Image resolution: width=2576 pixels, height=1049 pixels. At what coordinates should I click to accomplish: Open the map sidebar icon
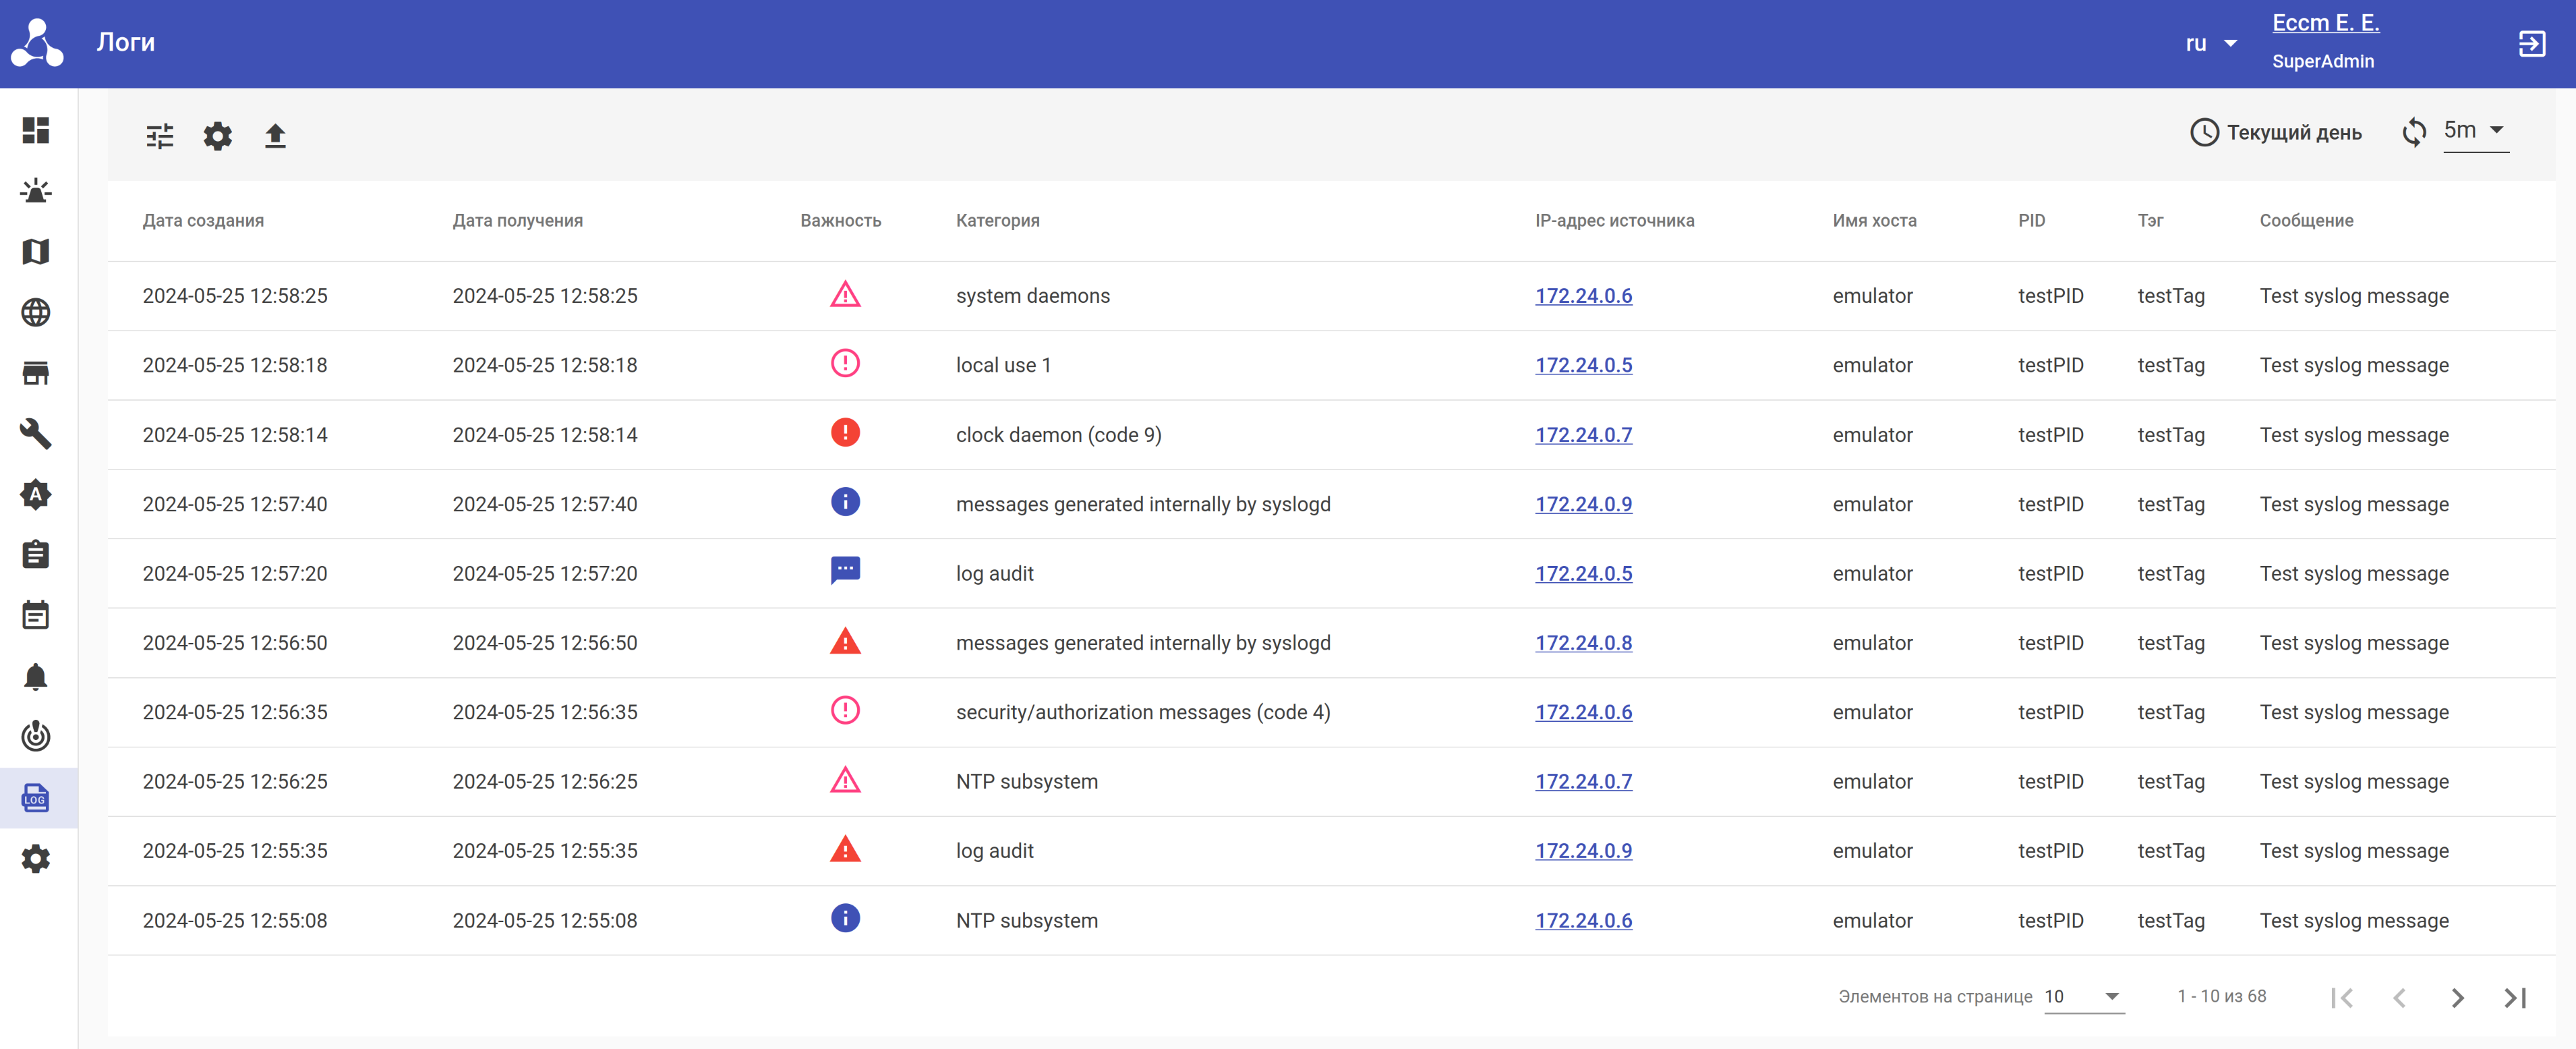[x=36, y=252]
